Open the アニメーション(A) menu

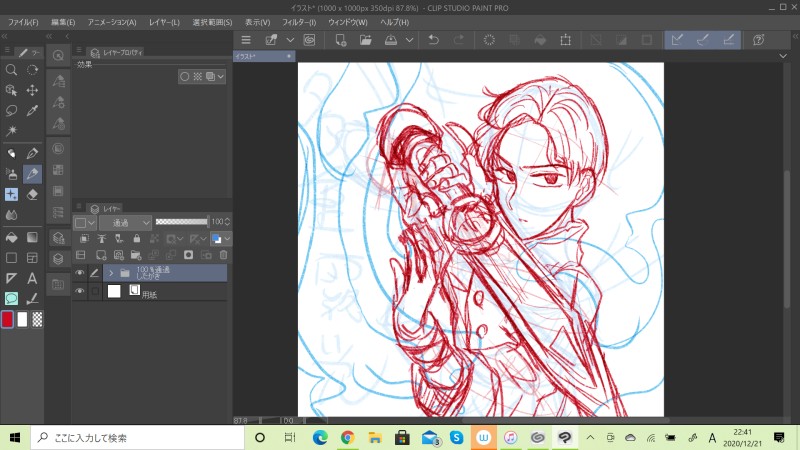click(112, 22)
